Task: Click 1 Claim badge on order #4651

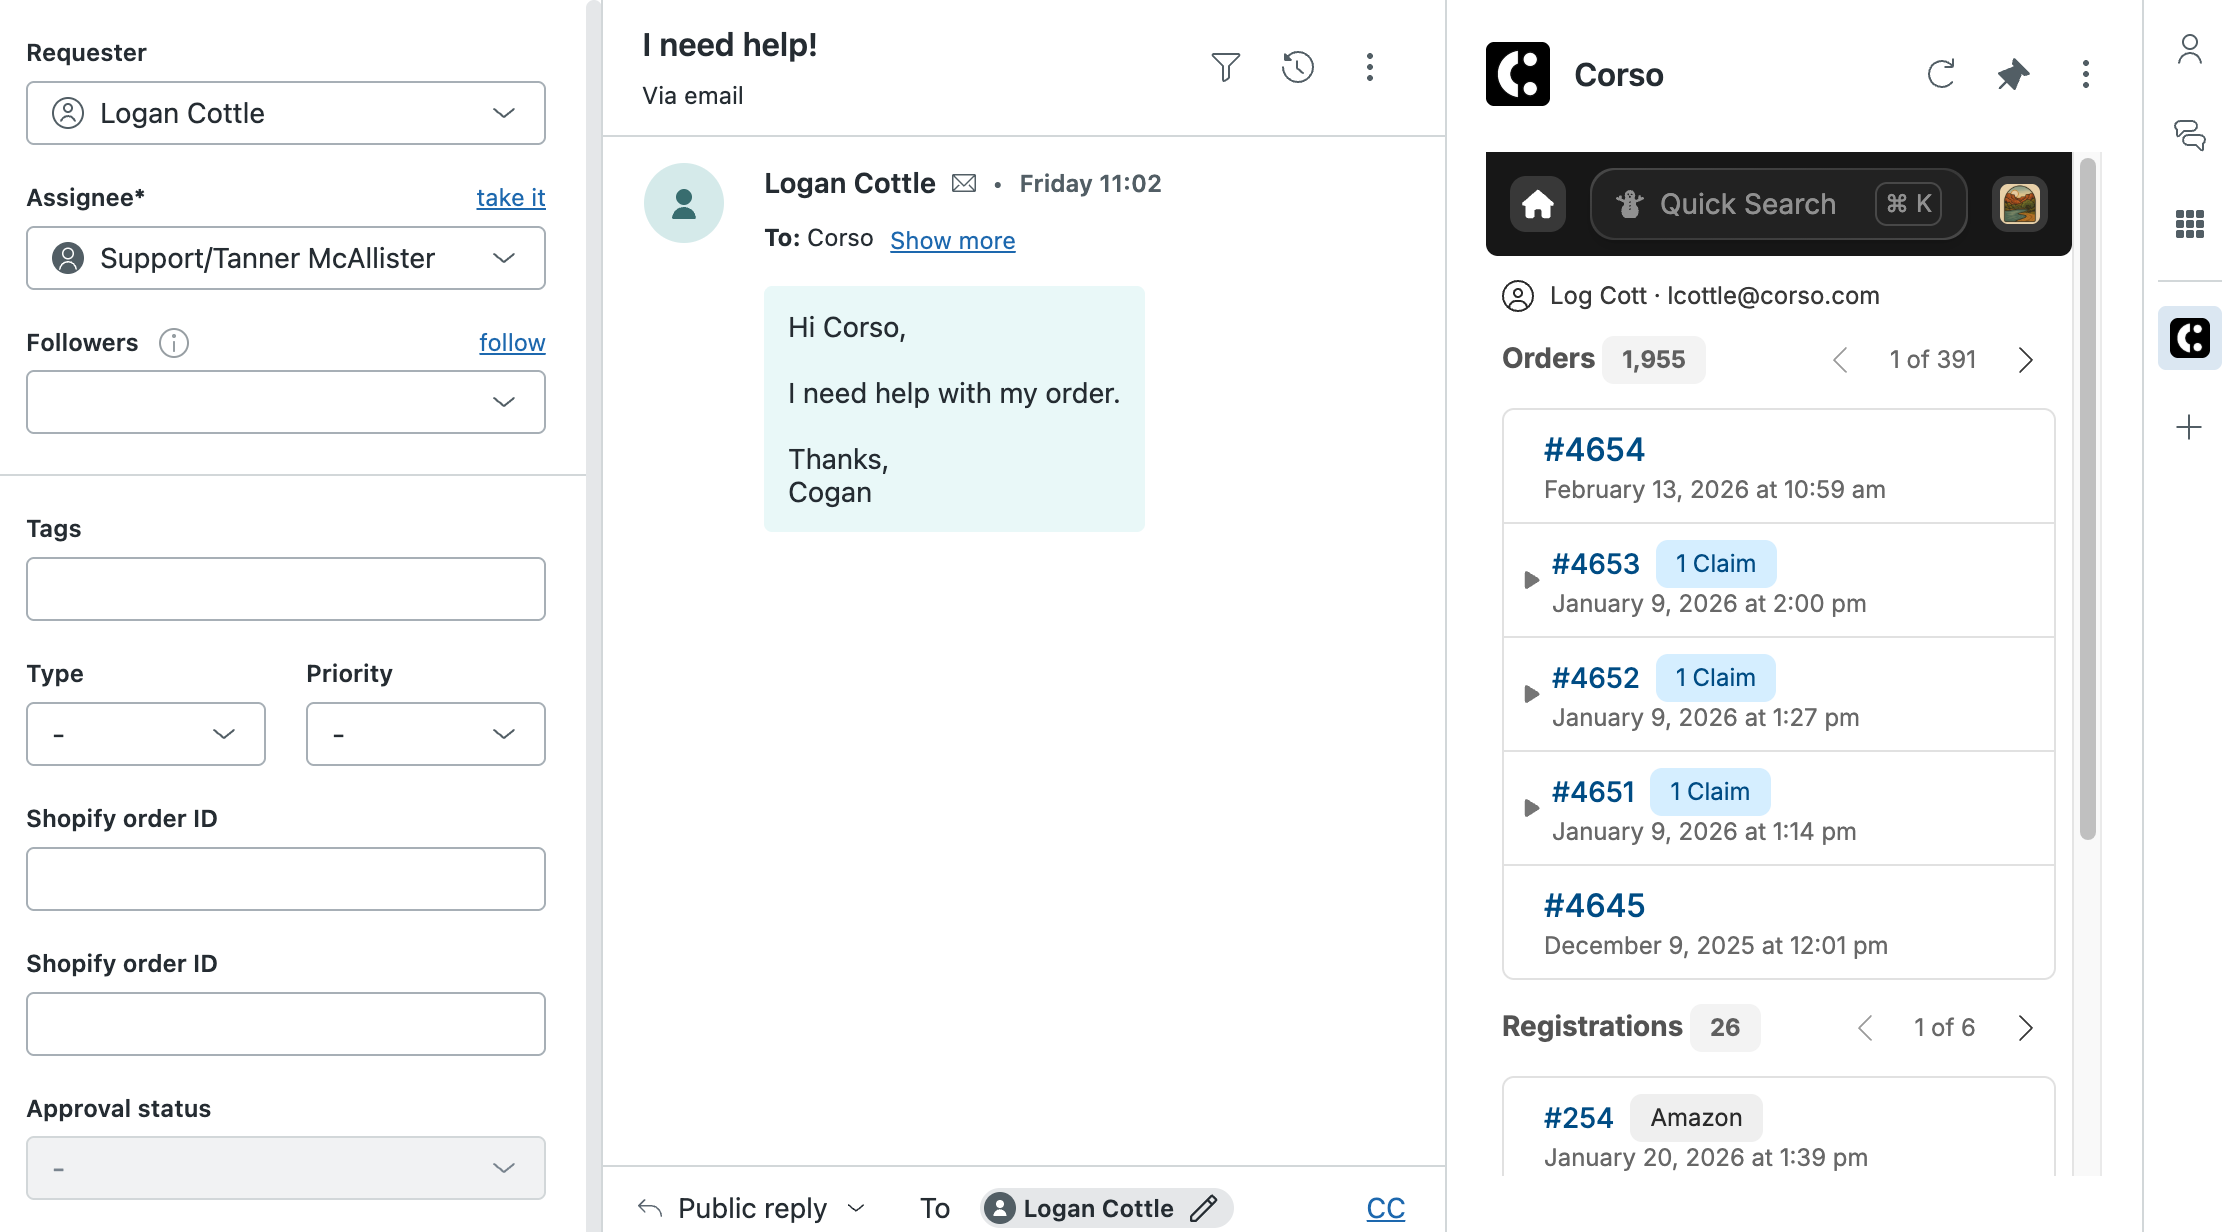Action: point(1710,792)
